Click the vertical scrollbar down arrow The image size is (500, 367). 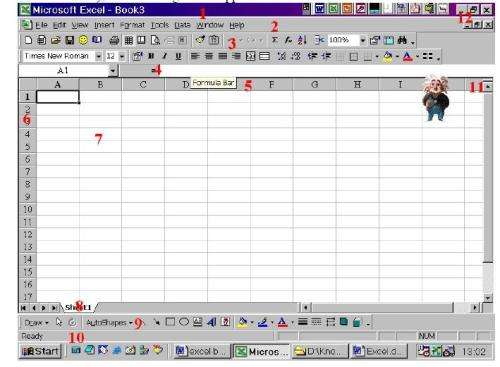(488, 298)
